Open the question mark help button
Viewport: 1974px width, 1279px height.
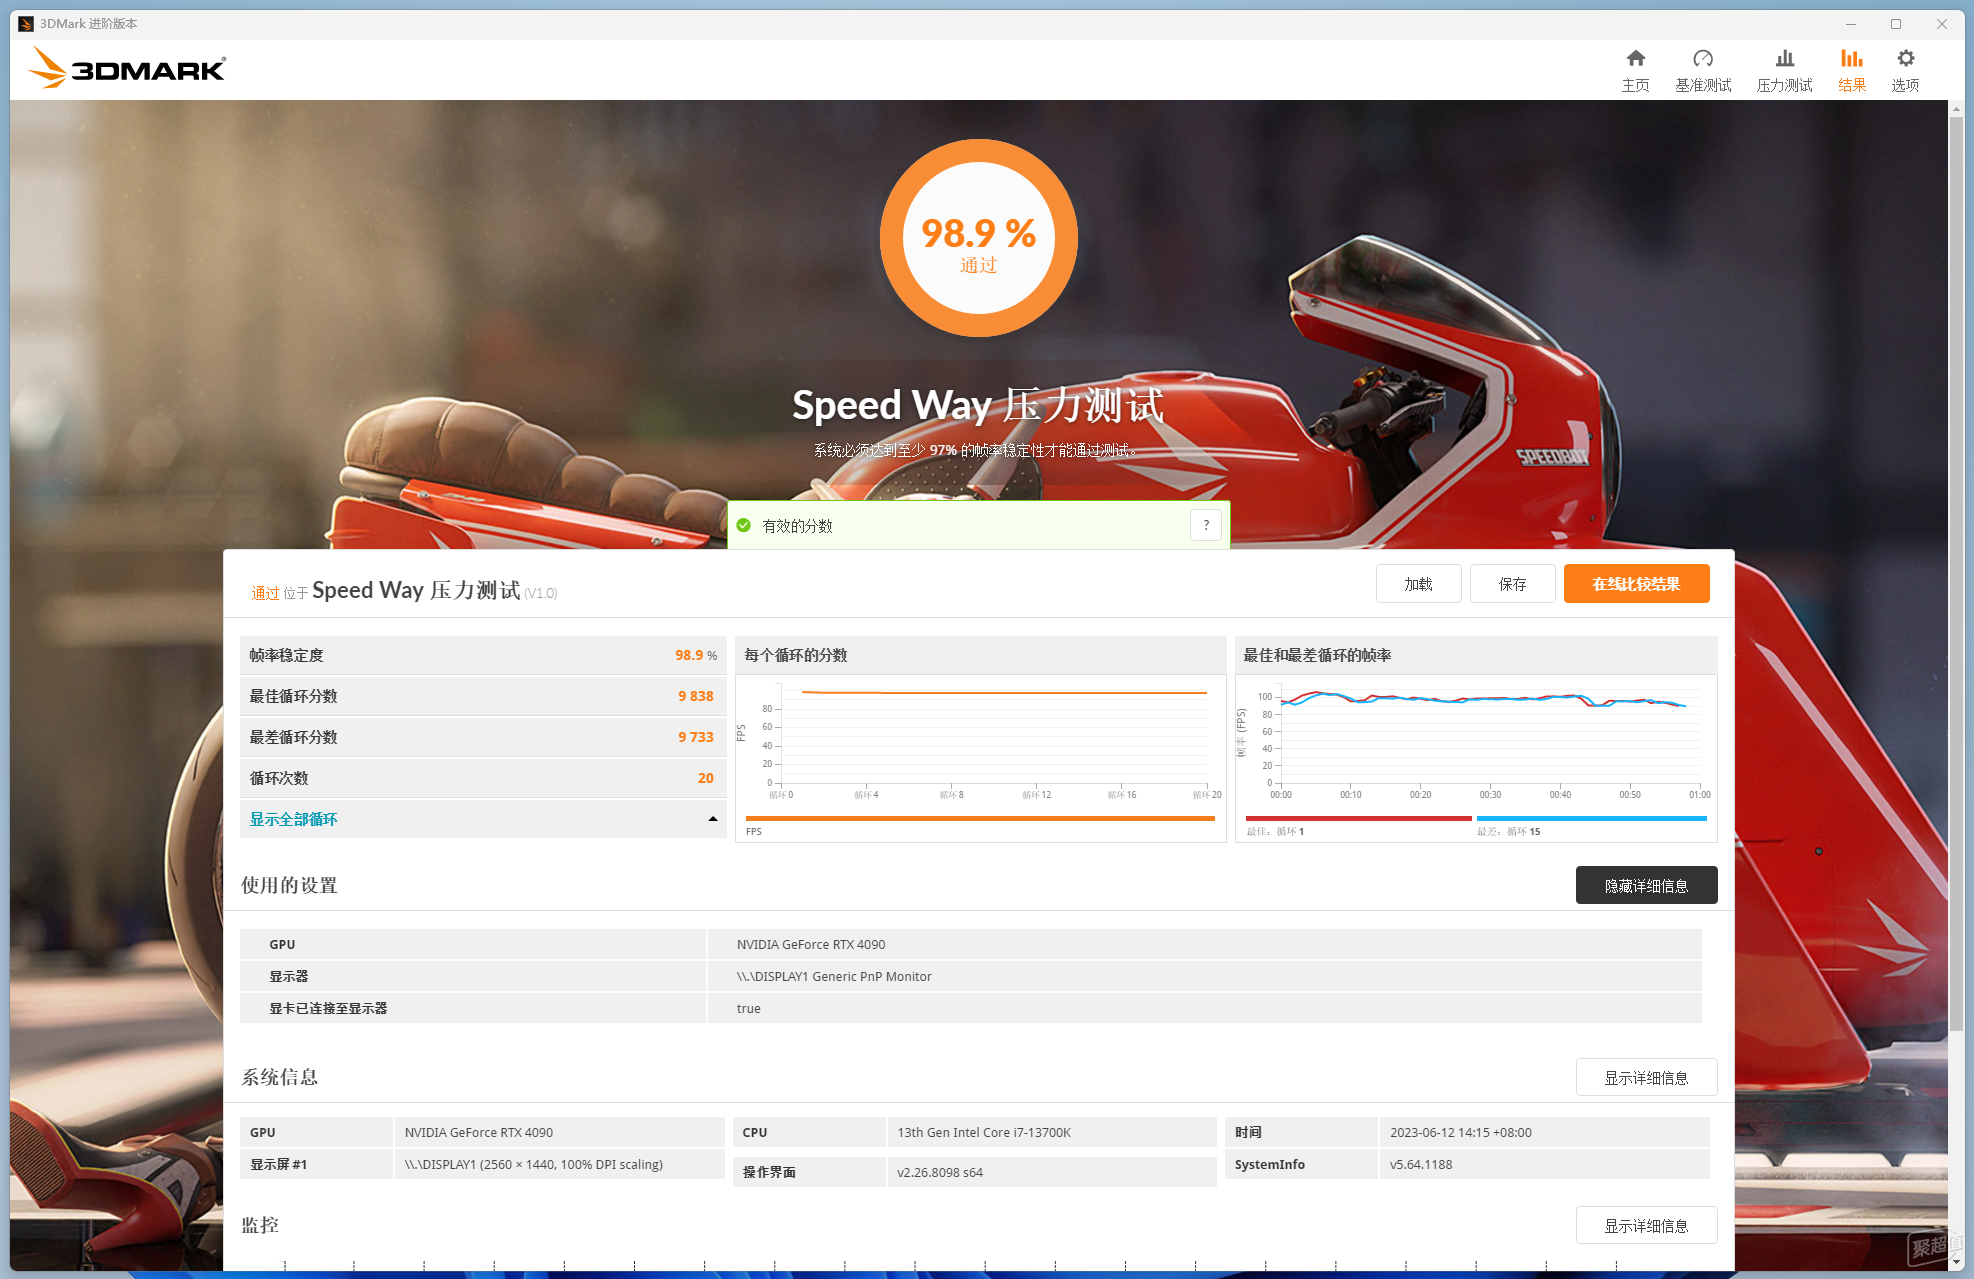pyautogui.click(x=1206, y=525)
